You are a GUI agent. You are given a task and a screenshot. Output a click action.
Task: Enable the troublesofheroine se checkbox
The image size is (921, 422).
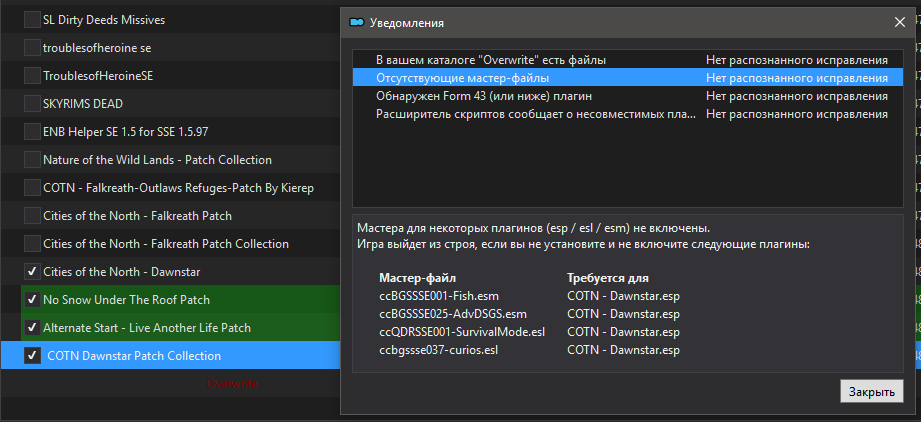point(32,47)
